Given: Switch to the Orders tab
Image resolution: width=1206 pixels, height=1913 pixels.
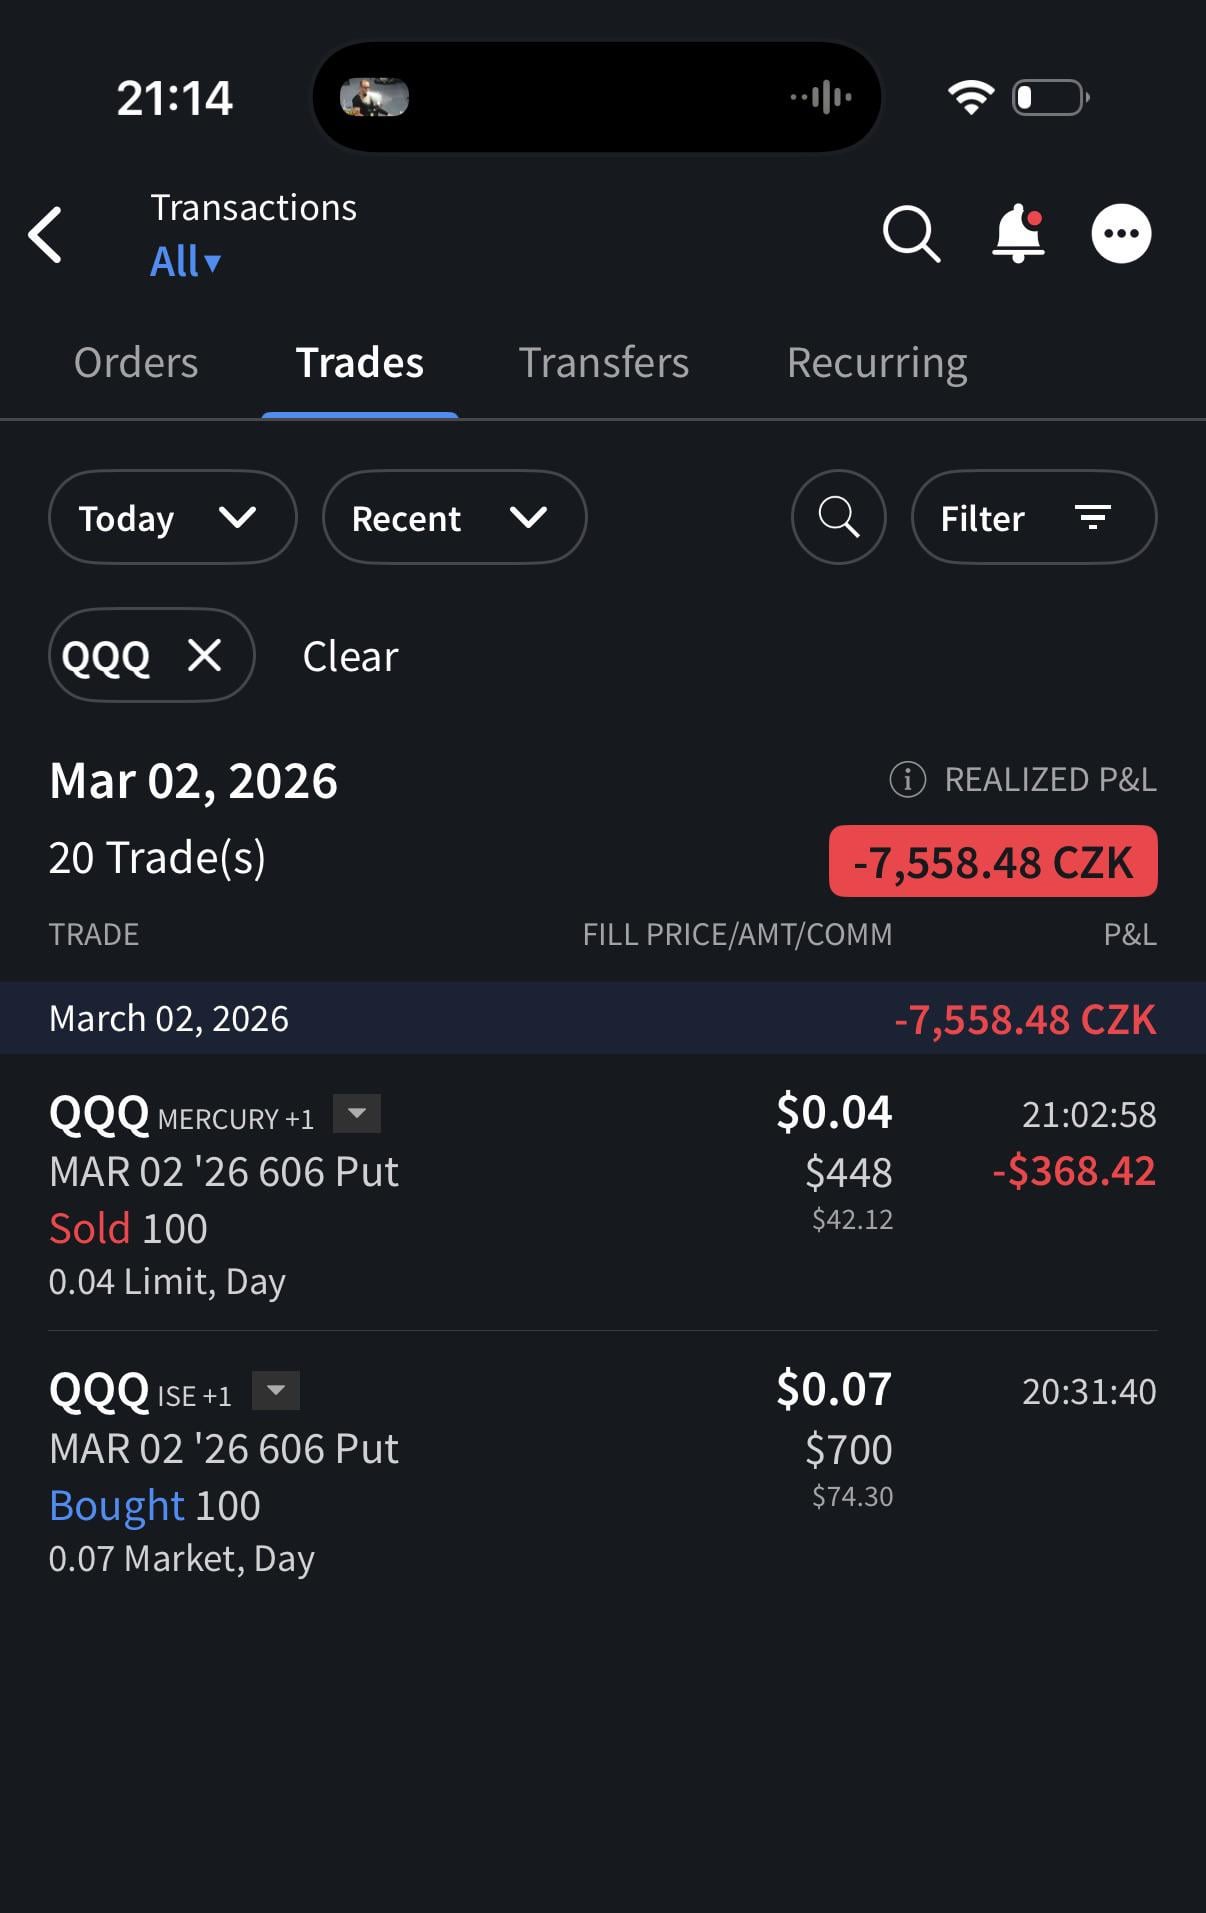Looking at the screenshot, I should tap(136, 363).
